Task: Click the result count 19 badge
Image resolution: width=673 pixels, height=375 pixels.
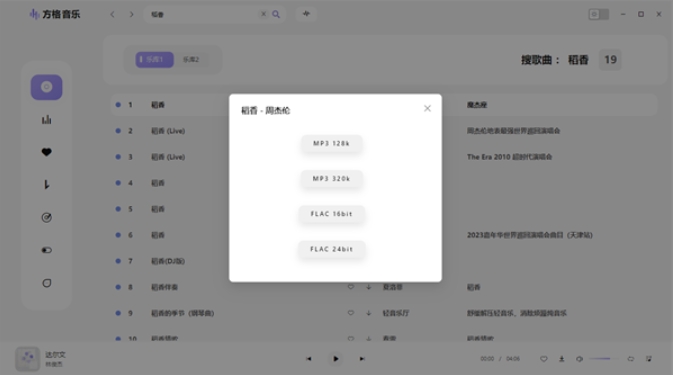Action: [610, 60]
